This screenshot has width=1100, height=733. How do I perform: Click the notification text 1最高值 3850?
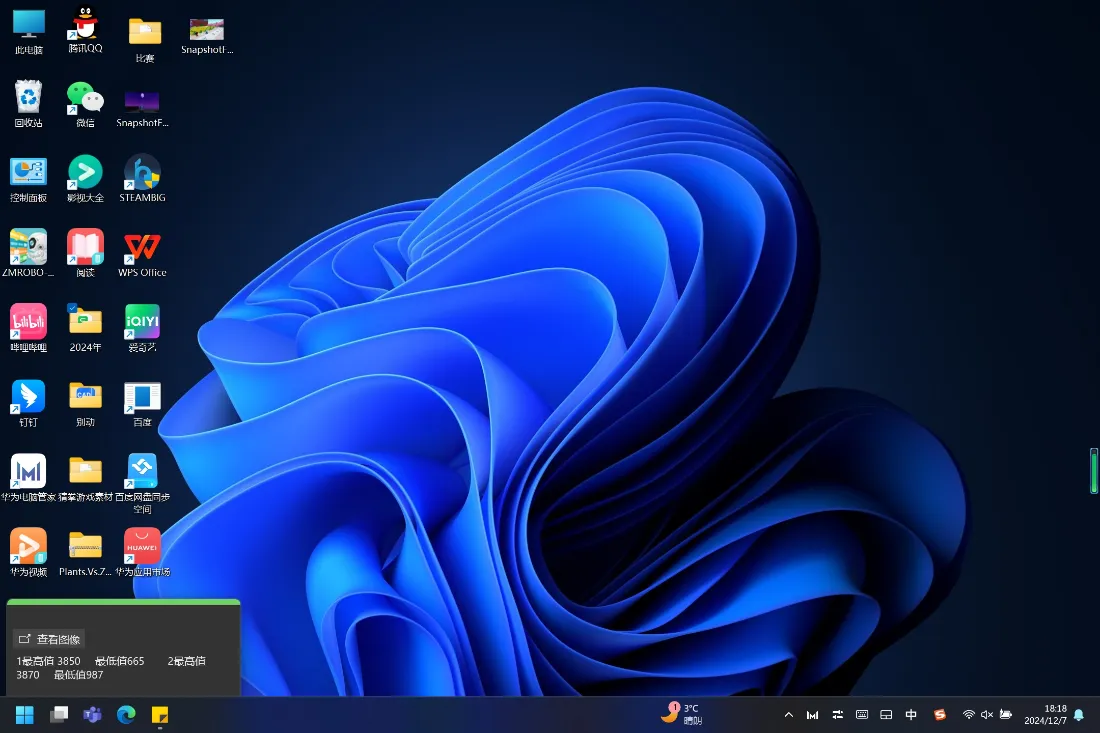coord(48,661)
